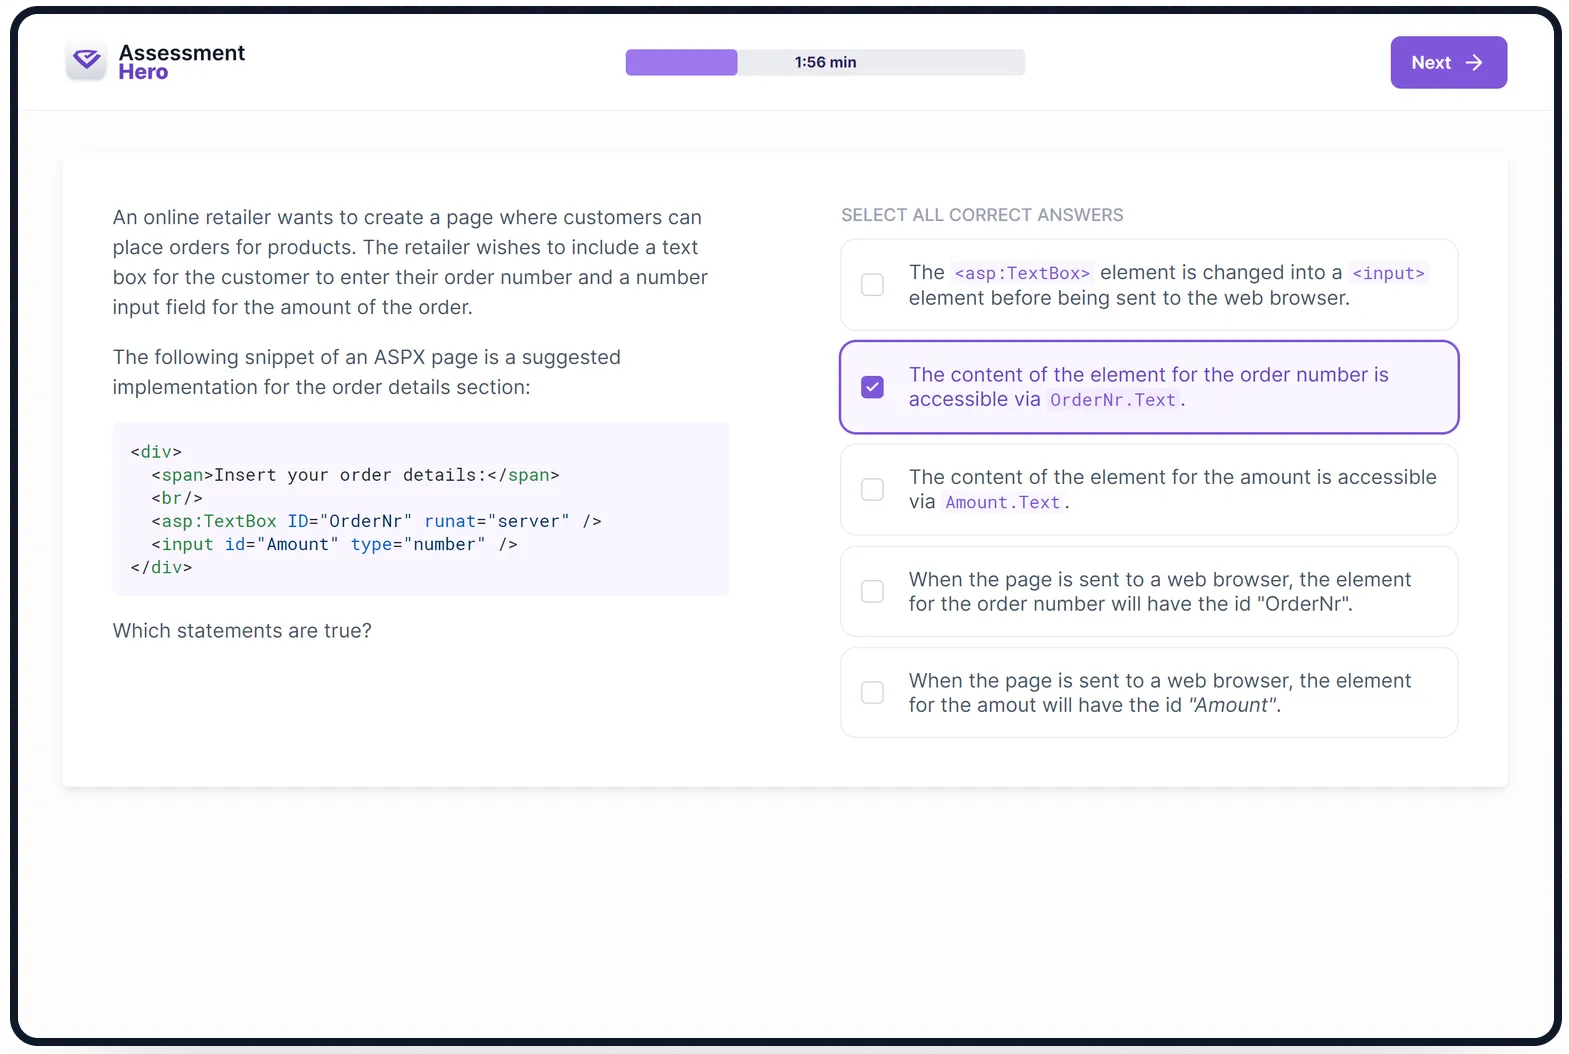Check the id "Amount" answer checkbox
The width and height of the screenshot is (1569, 1054).
(x=872, y=692)
